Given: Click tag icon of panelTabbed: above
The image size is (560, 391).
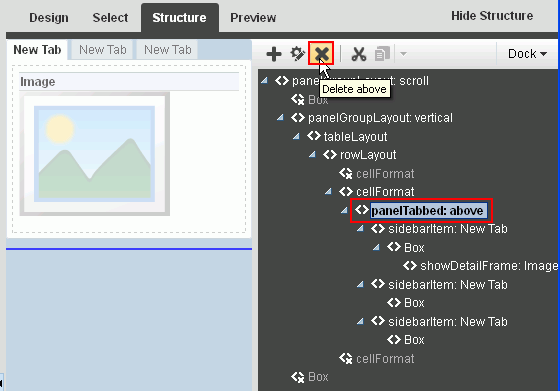Looking at the screenshot, I should (362, 210).
